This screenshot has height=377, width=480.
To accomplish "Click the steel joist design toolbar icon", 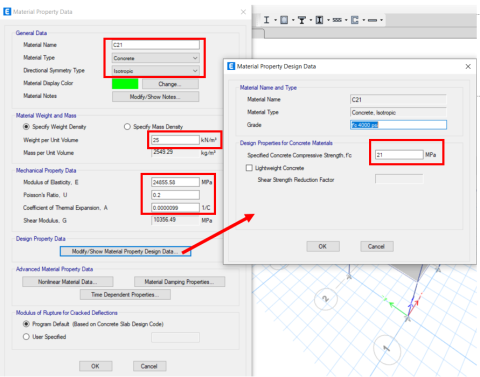I will [337, 20].
